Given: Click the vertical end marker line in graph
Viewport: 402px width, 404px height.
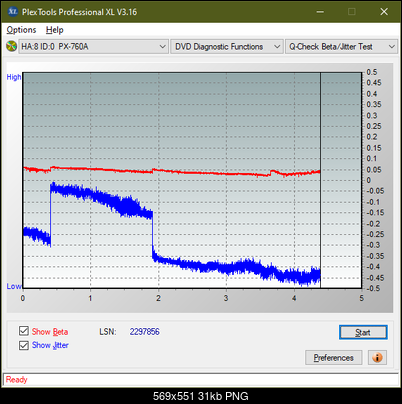Looking at the screenshot, I should (x=320, y=180).
